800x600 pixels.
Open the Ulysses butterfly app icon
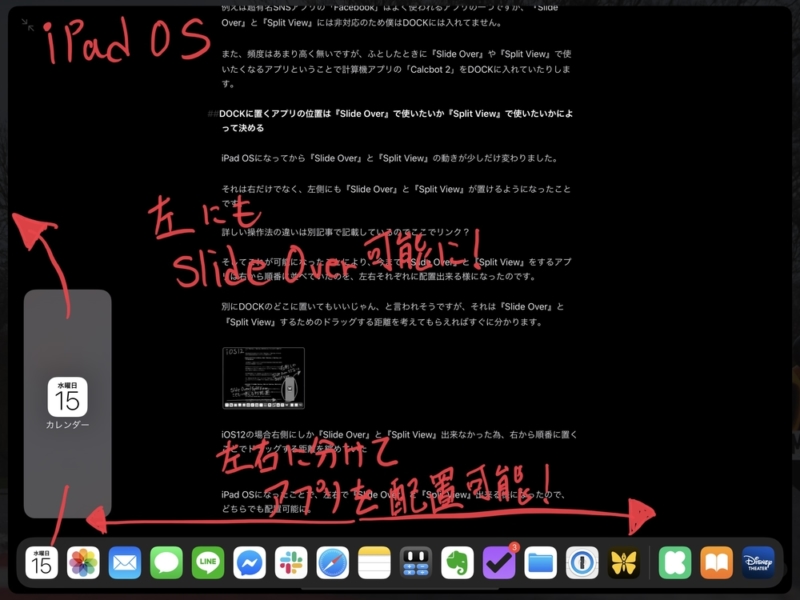[623, 563]
